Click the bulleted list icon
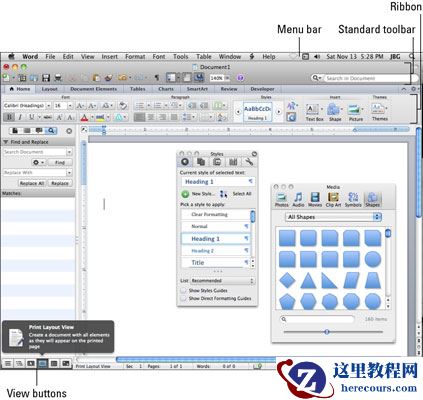The width and height of the screenshot is (423, 400). (140, 106)
